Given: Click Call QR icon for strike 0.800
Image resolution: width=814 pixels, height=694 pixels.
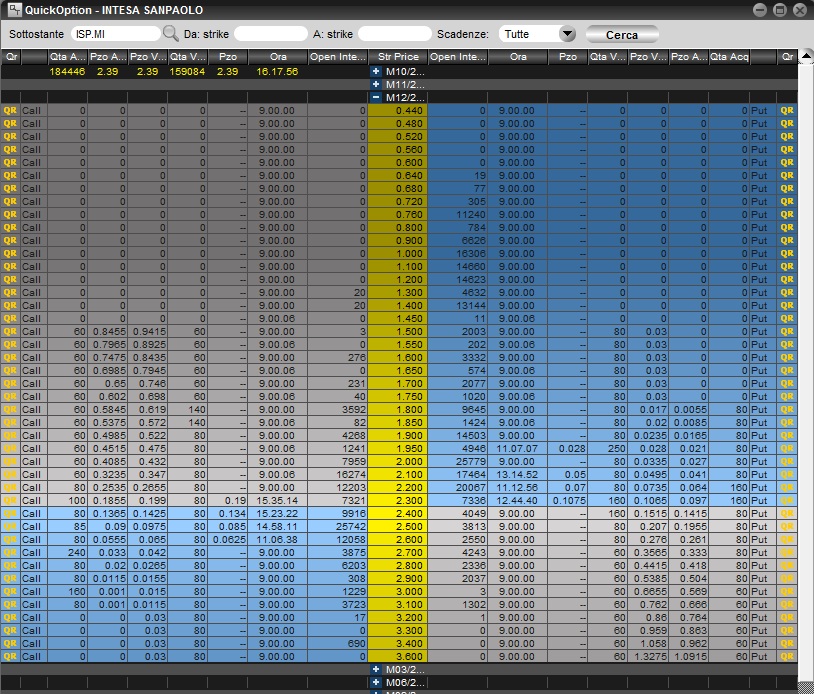Looking at the screenshot, I should coord(10,227).
